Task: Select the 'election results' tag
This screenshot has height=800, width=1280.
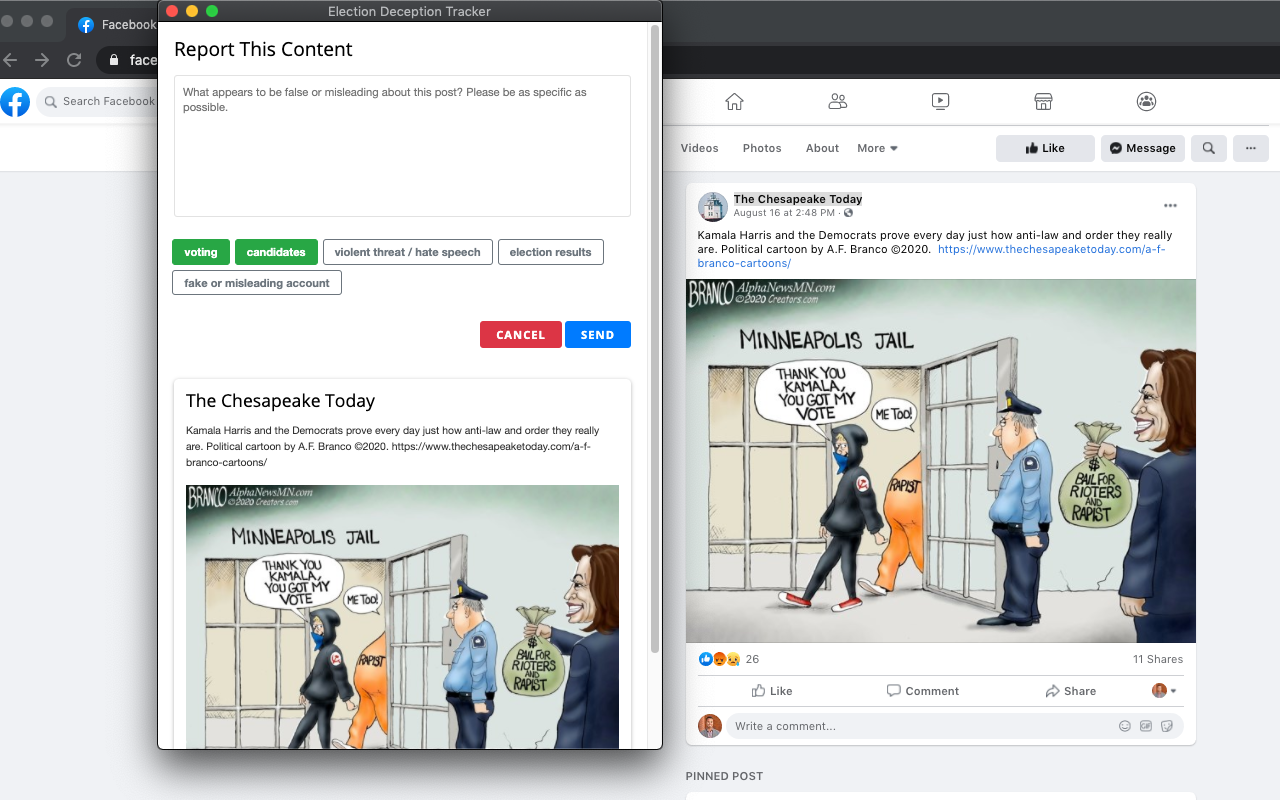Action: coord(550,252)
